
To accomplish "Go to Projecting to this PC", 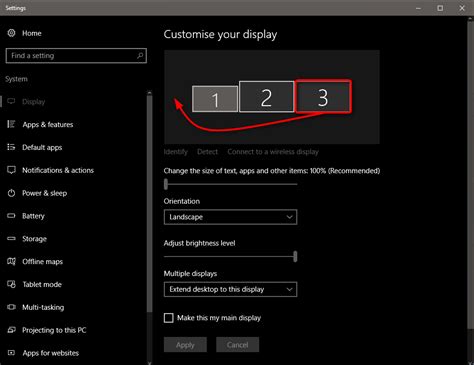I will pos(54,330).
